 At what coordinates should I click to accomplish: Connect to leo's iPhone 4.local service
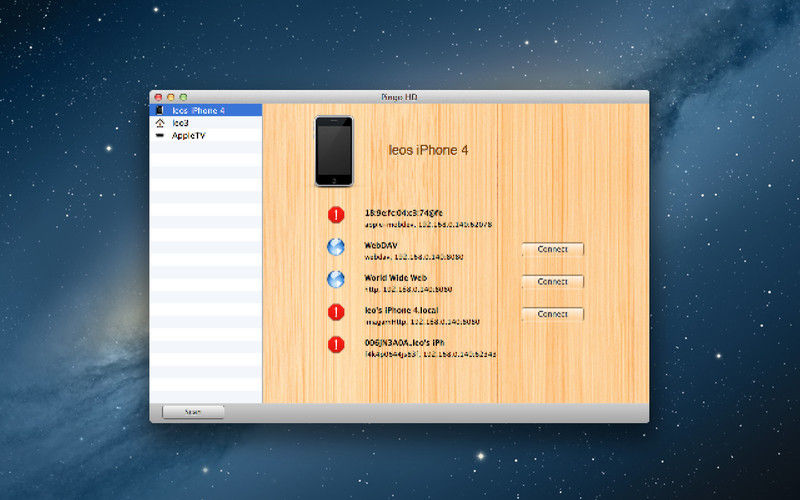(553, 314)
